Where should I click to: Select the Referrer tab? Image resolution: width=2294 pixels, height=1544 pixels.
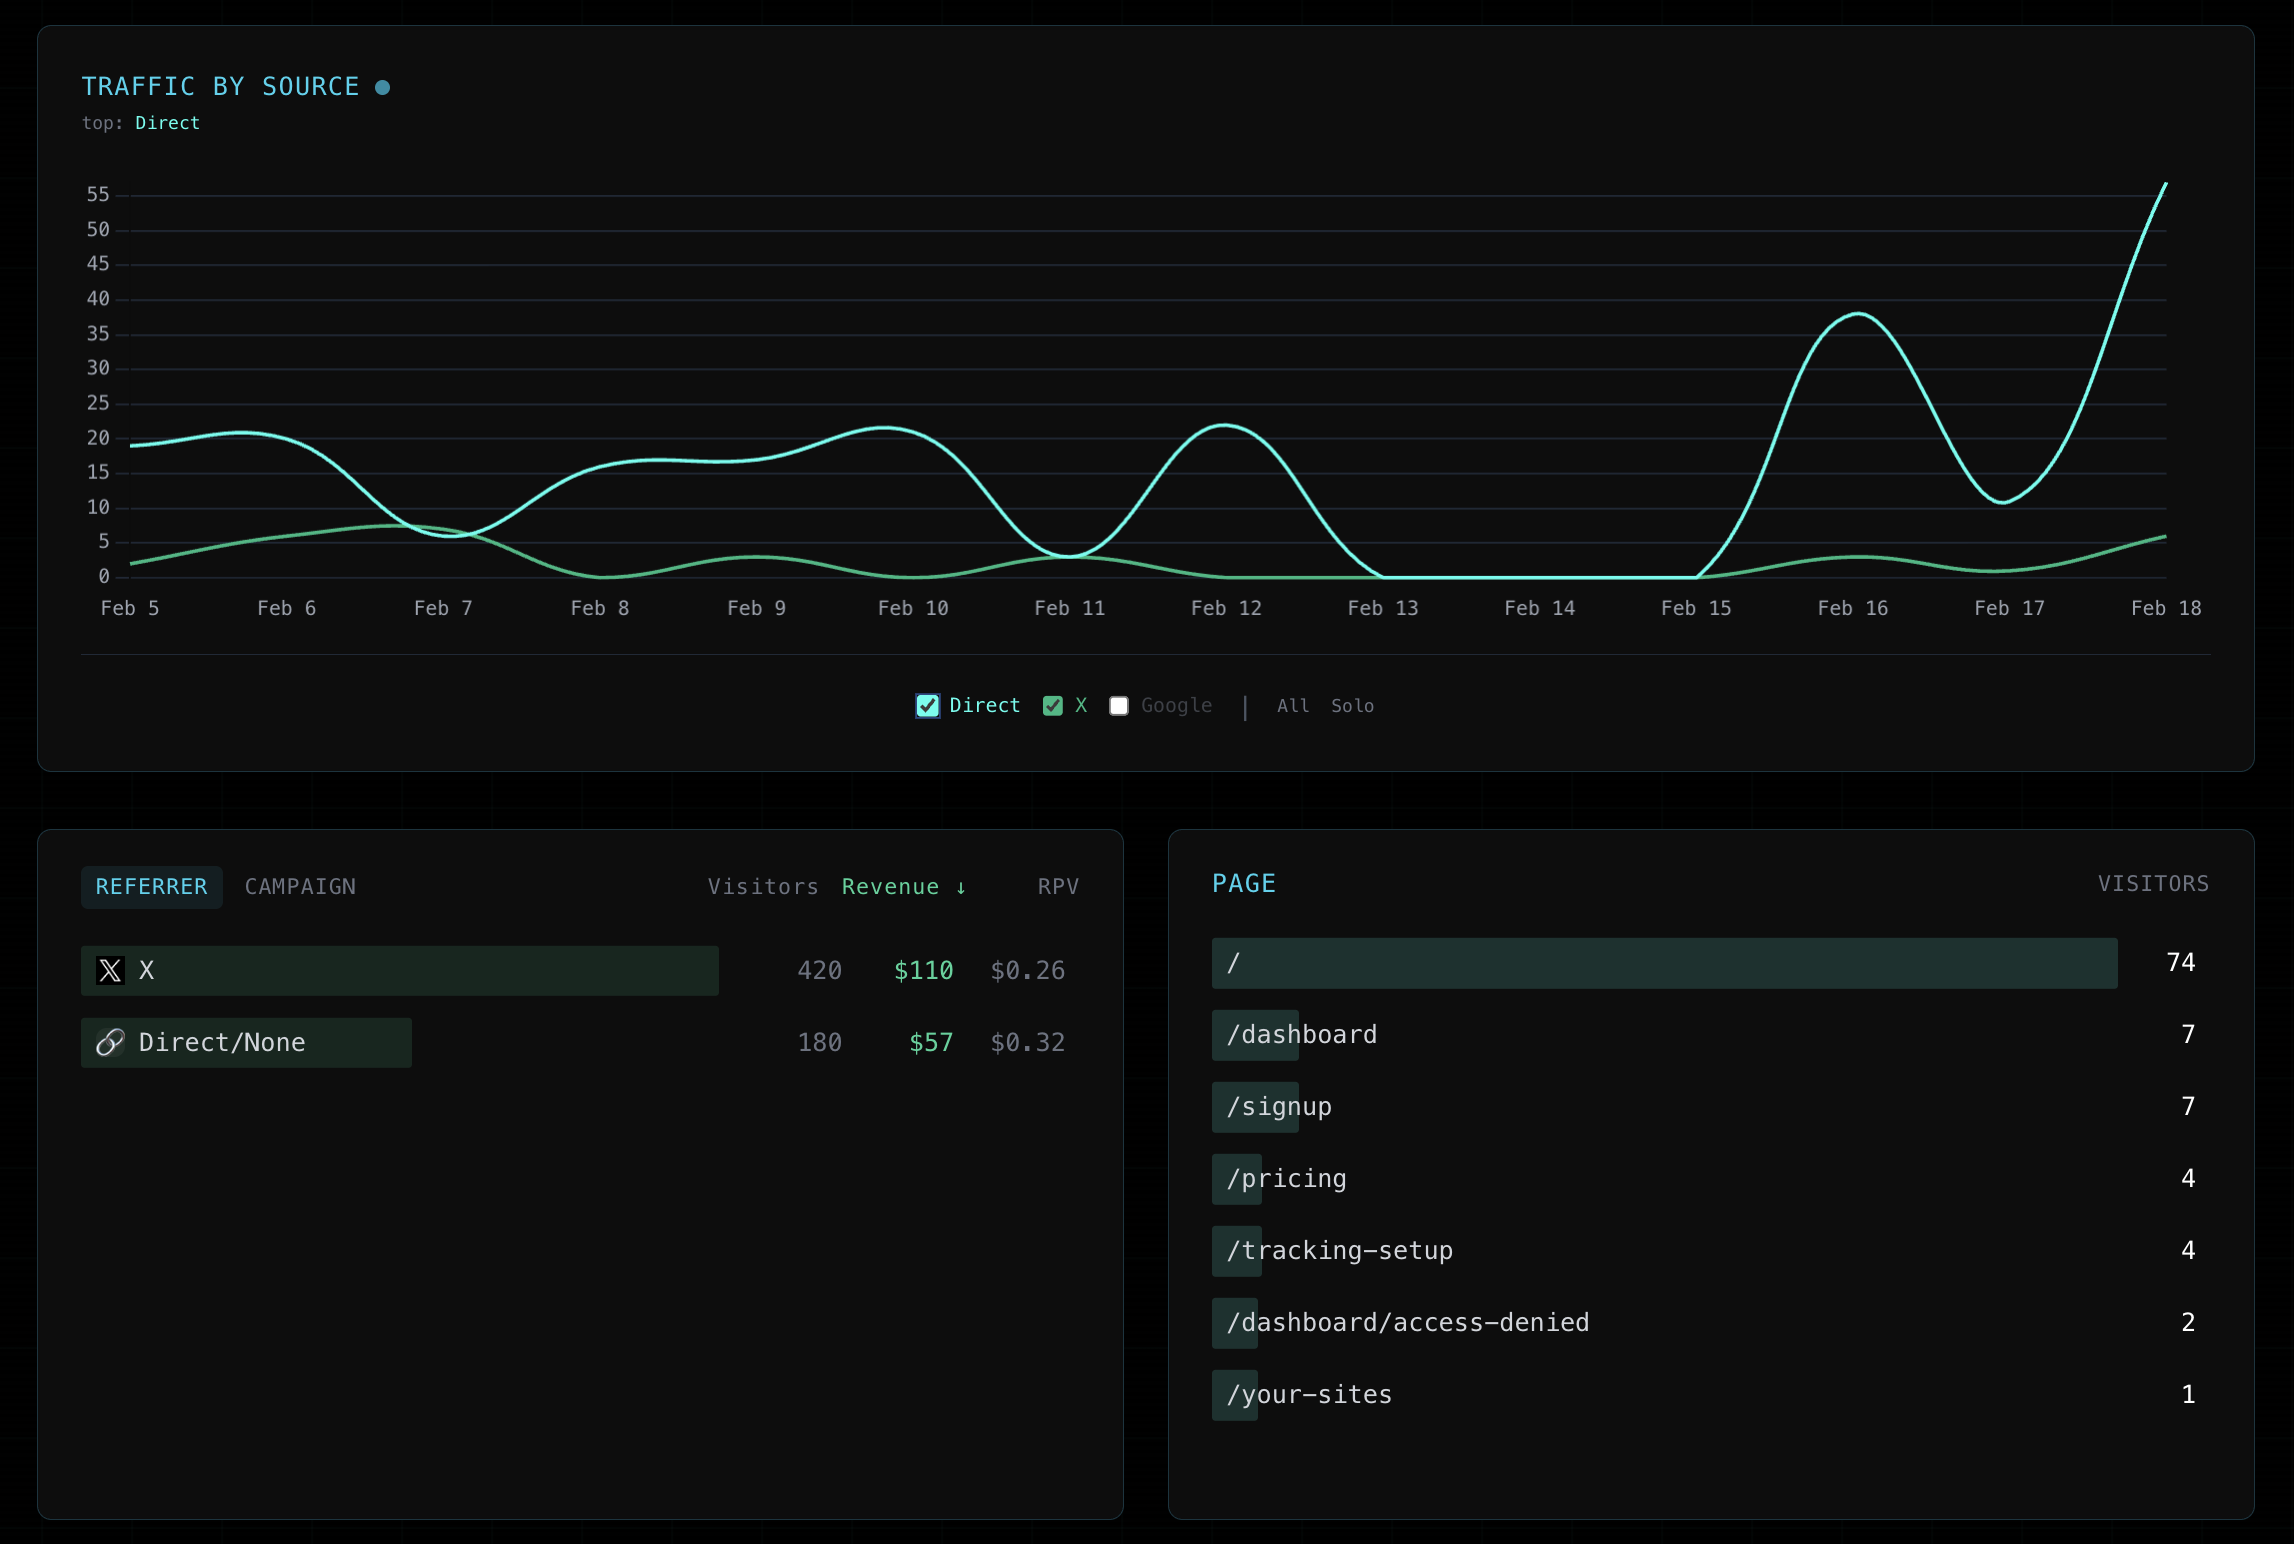[151, 887]
